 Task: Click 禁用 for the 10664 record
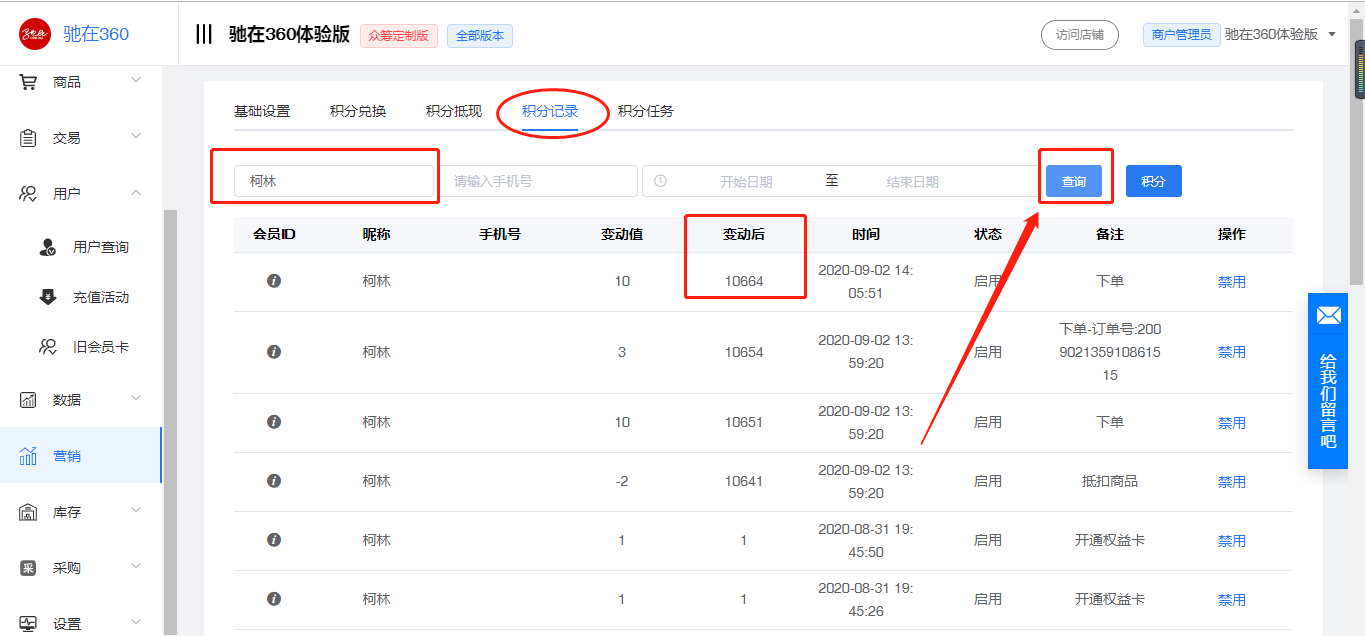click(1232, 282)
